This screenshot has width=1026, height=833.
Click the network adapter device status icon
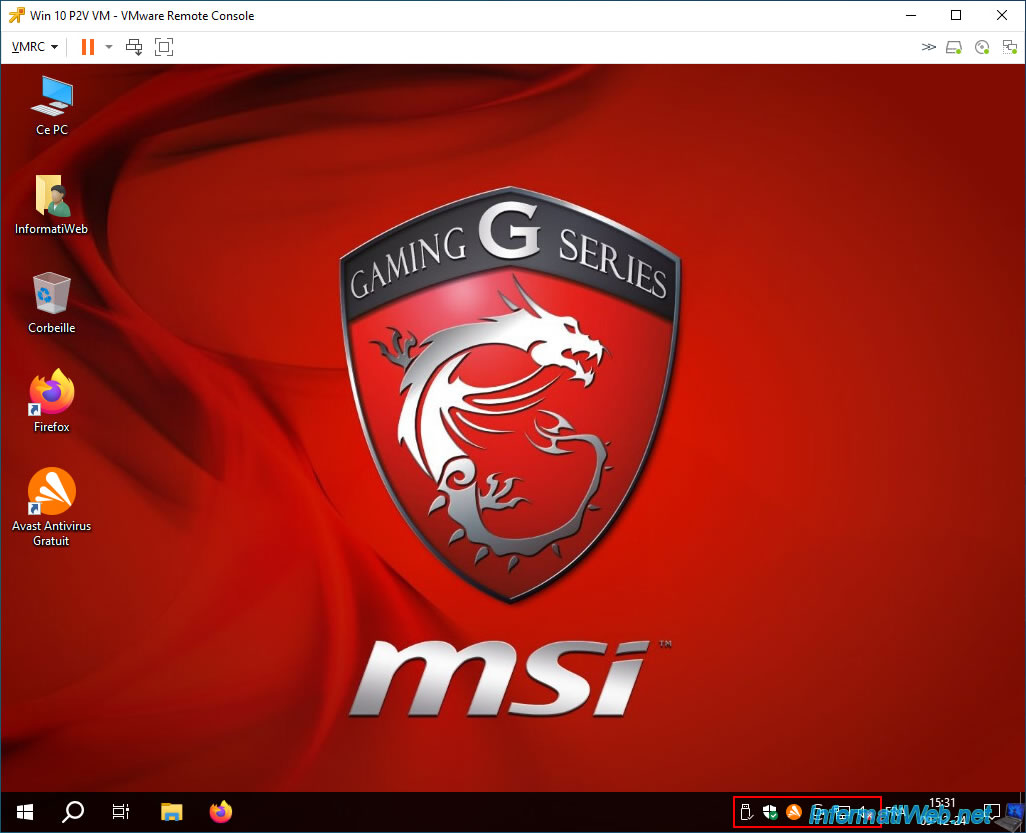1009,47
